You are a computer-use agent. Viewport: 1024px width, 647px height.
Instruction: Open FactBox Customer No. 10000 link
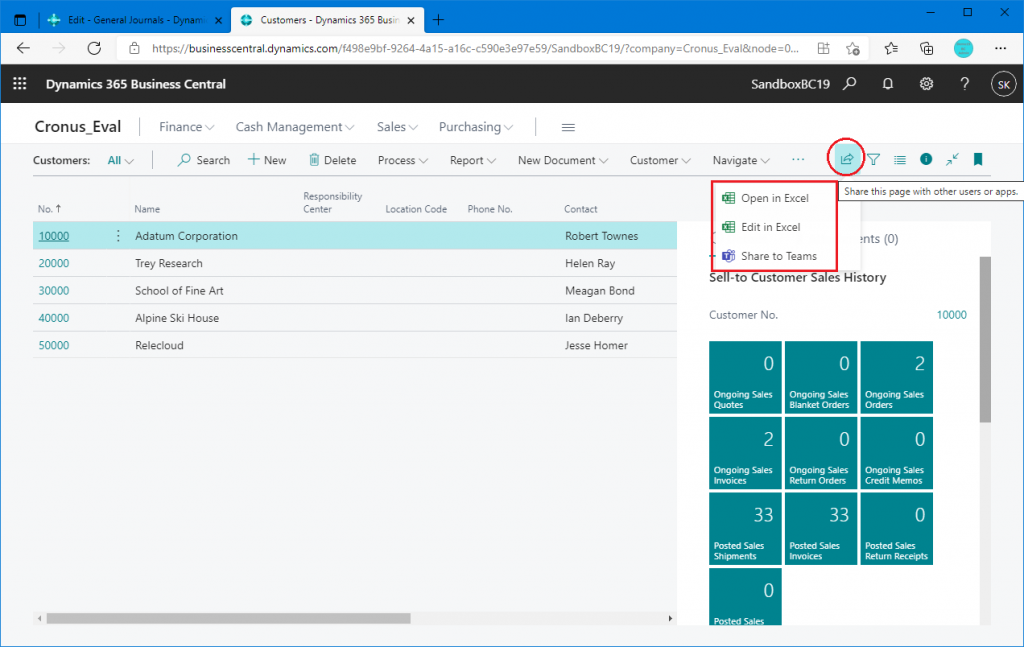(952, 315)
